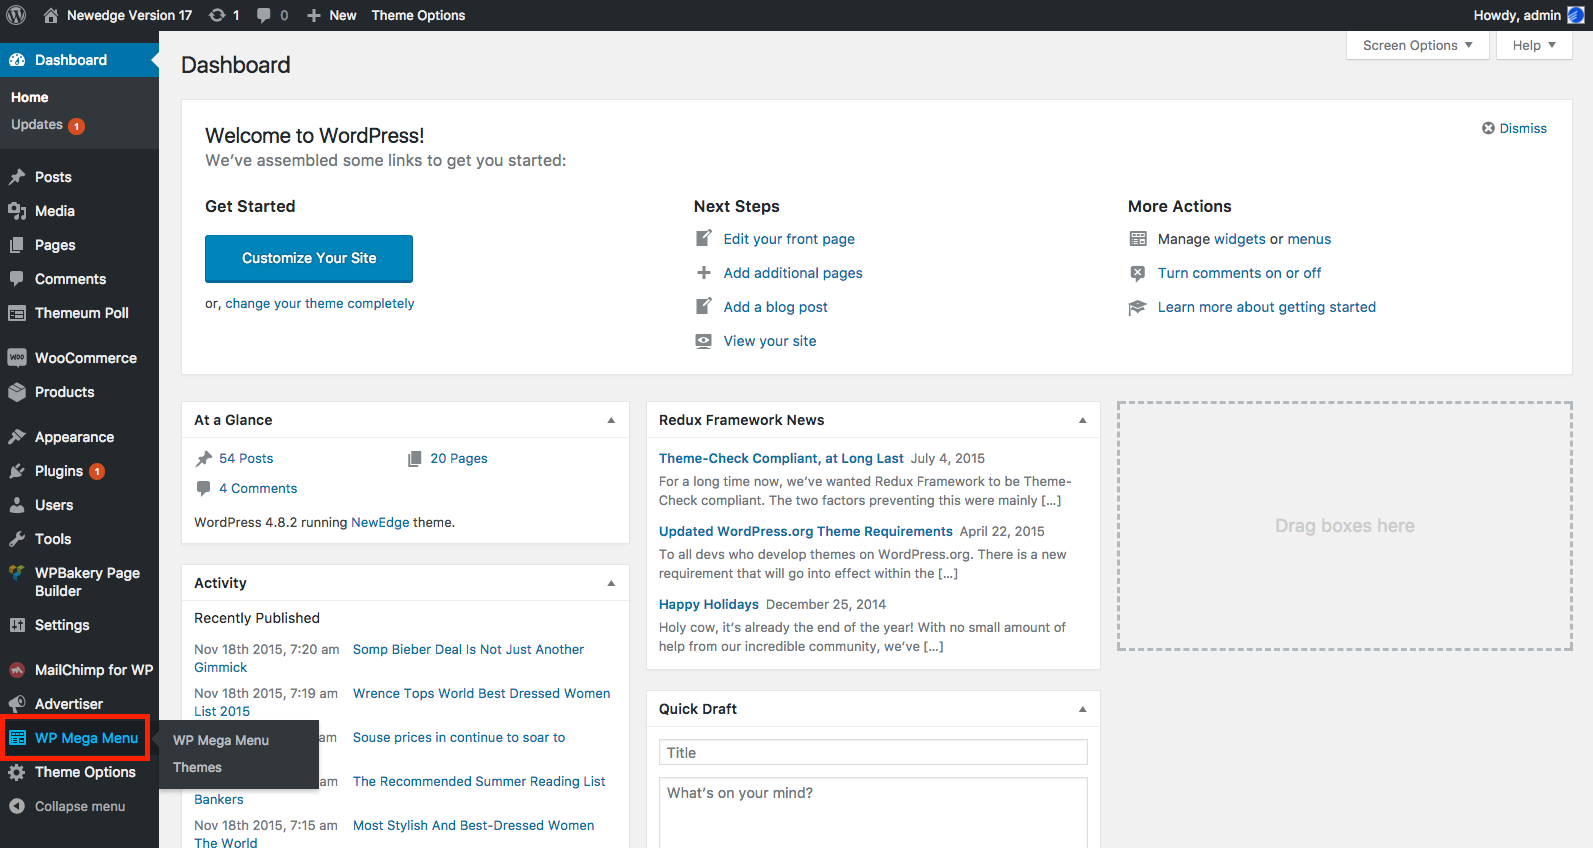The image size is (1593, 848).
Task: Open the 20 Pages link
Action: pyautogui.click(x=459, y=458)
